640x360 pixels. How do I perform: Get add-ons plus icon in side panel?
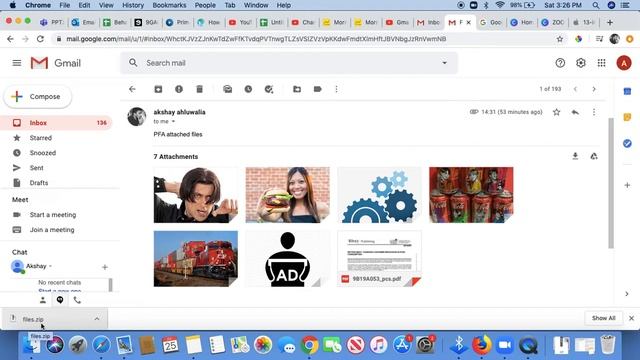[x=627, y=185]
